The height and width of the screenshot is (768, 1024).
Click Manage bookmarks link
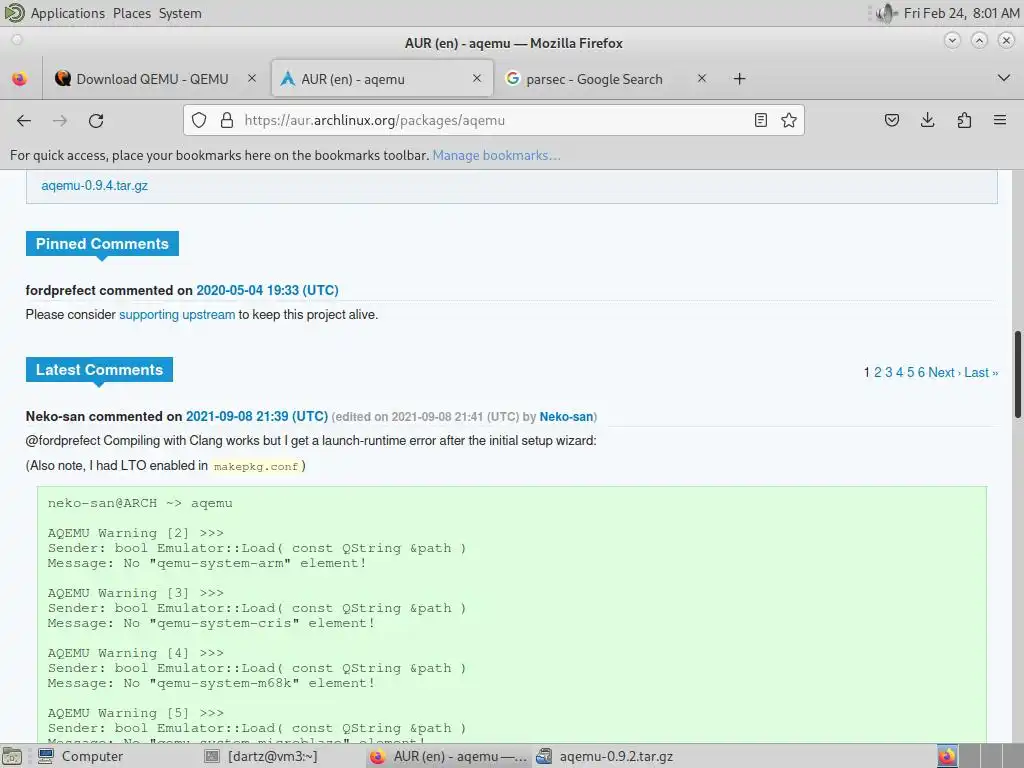point(496,155)
